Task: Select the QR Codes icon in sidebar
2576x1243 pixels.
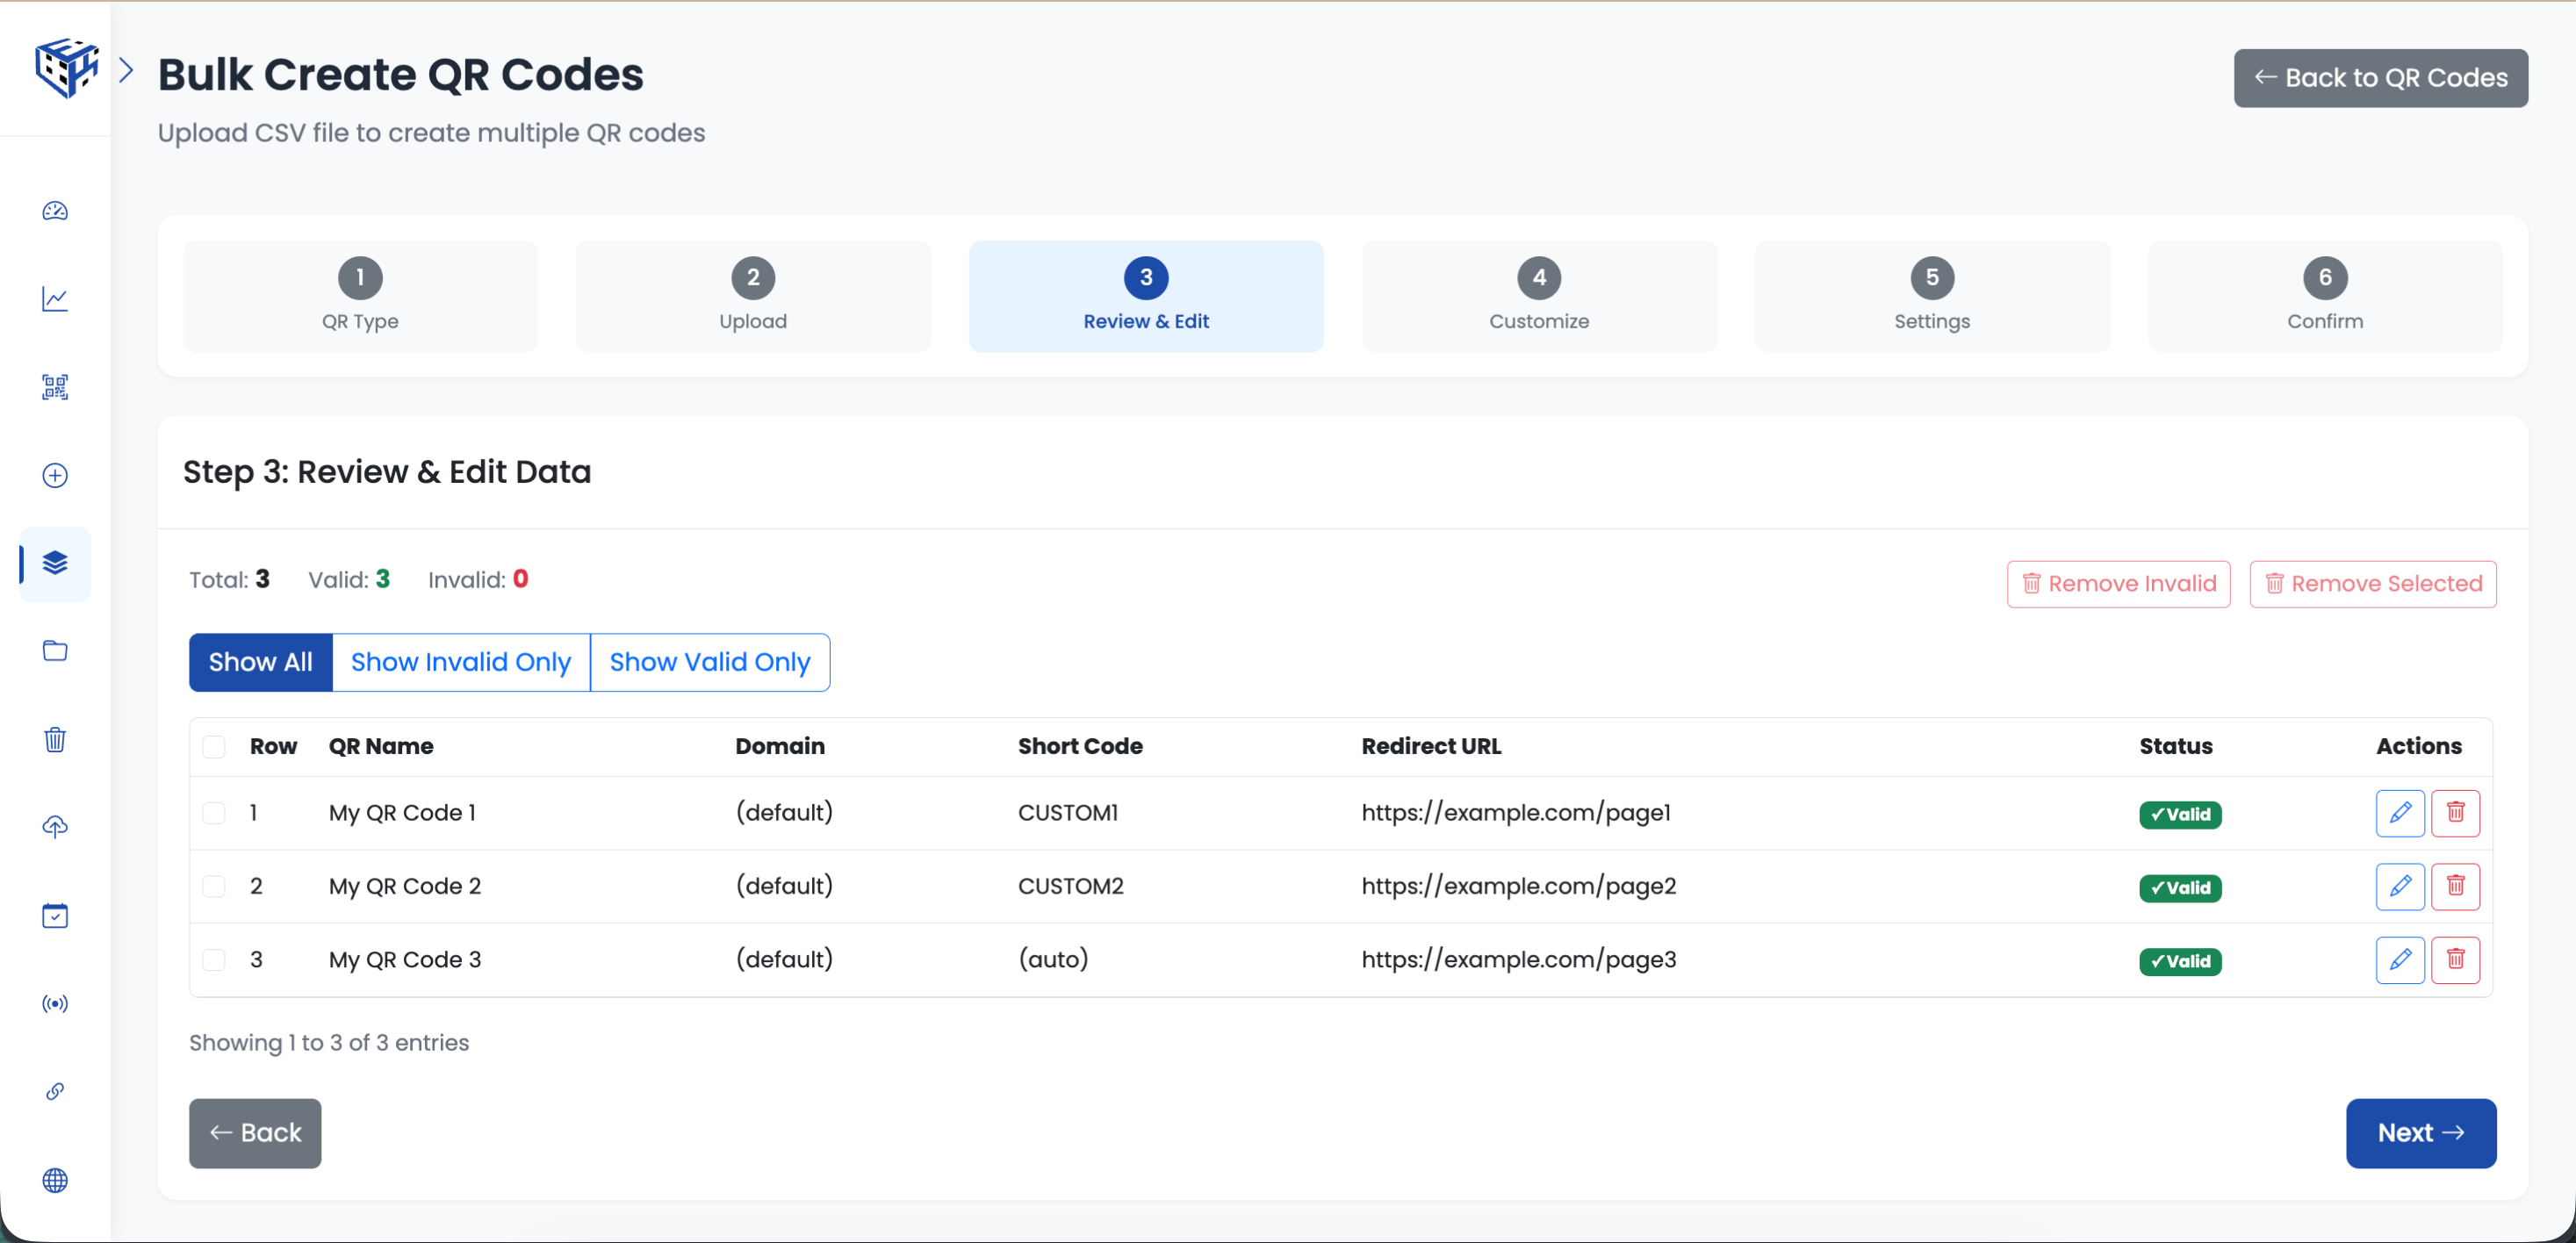Action: 54,387
